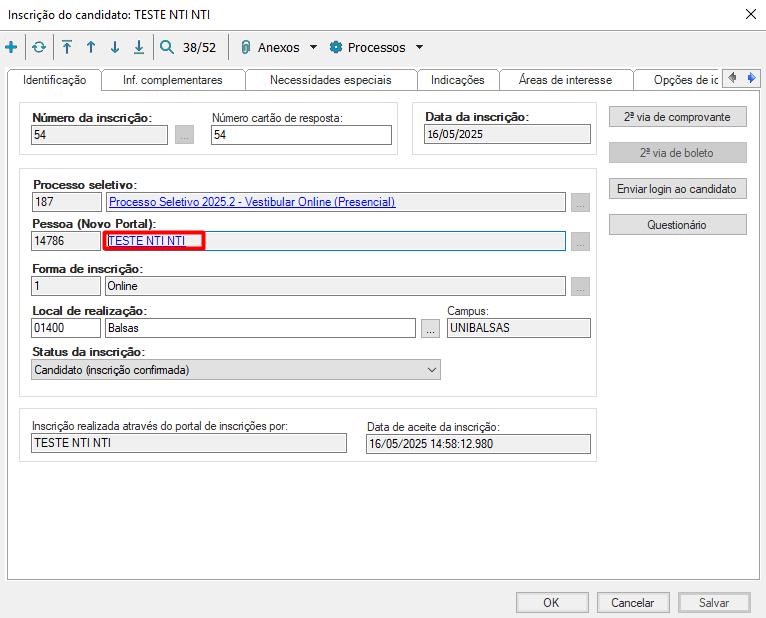
Task: Click the add new record plus icon
Action: pyautogui.click(x=11, y=47)
